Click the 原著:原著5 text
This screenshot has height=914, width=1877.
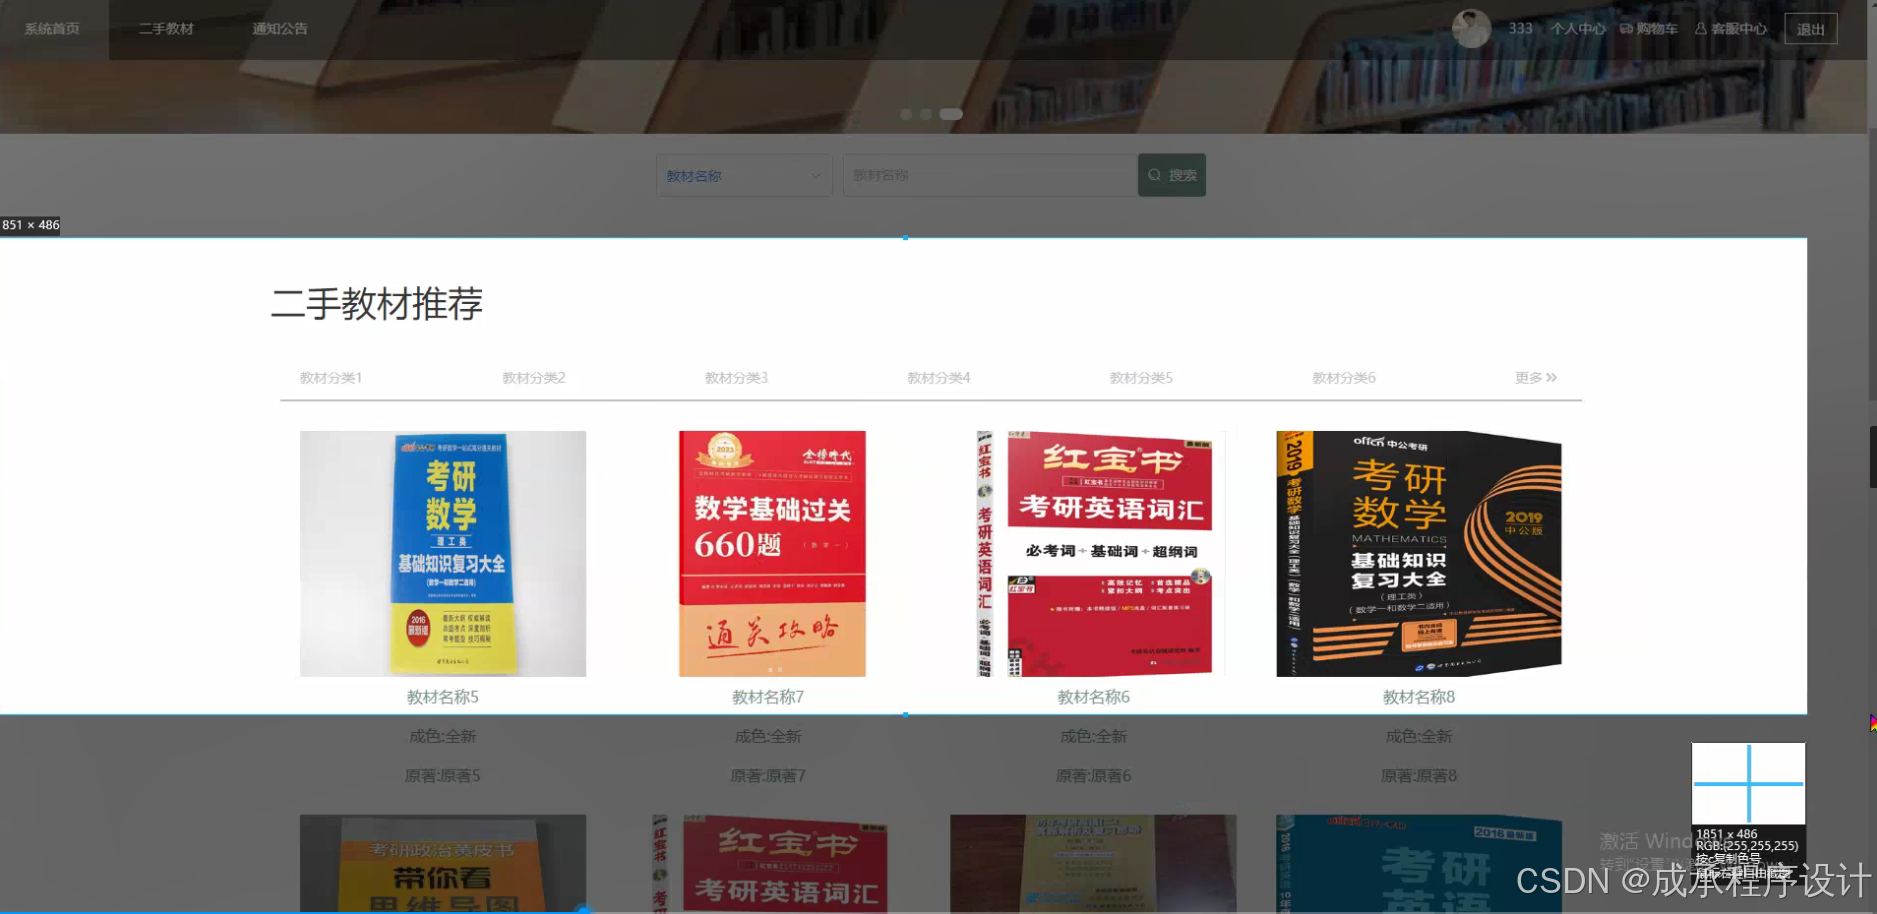tap(443, 775)
